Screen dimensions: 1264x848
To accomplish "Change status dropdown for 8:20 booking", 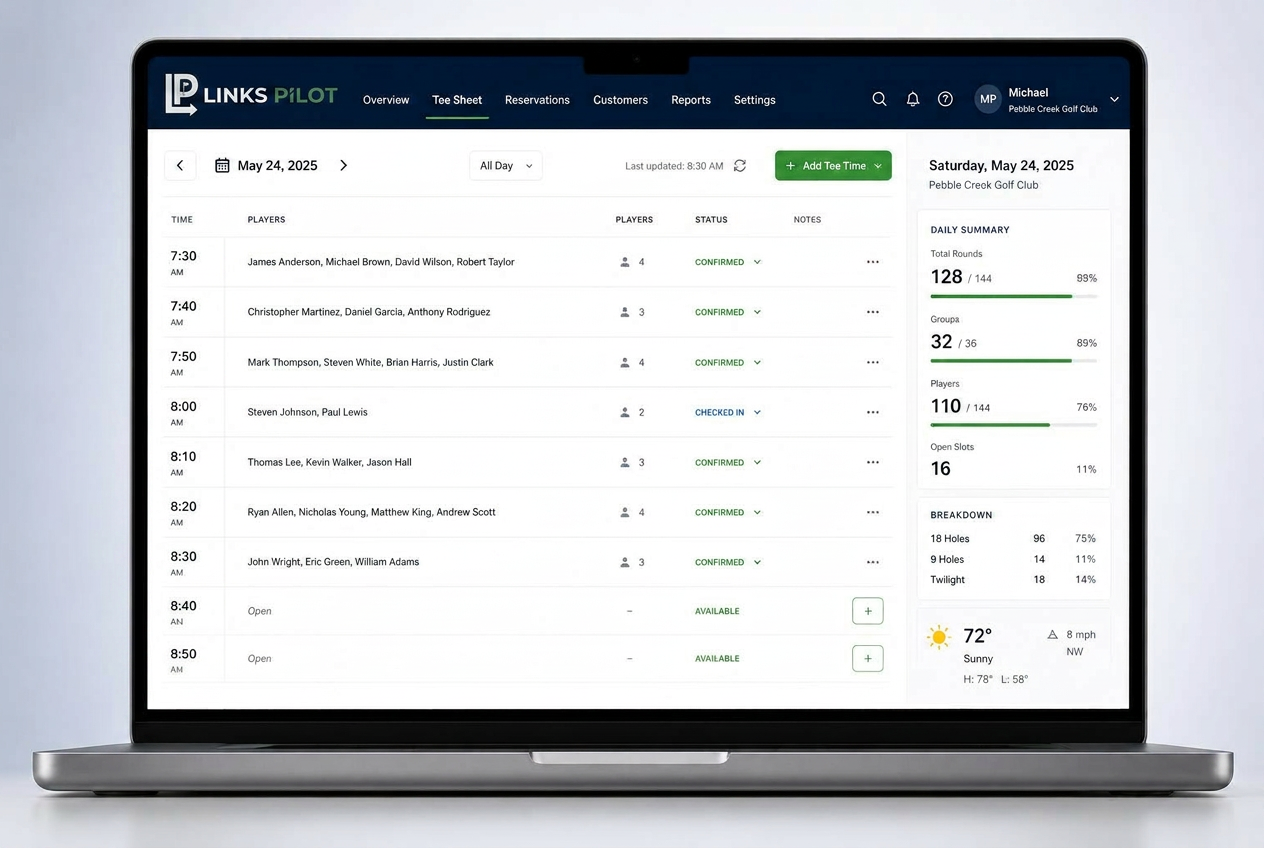I will point(757,512).
